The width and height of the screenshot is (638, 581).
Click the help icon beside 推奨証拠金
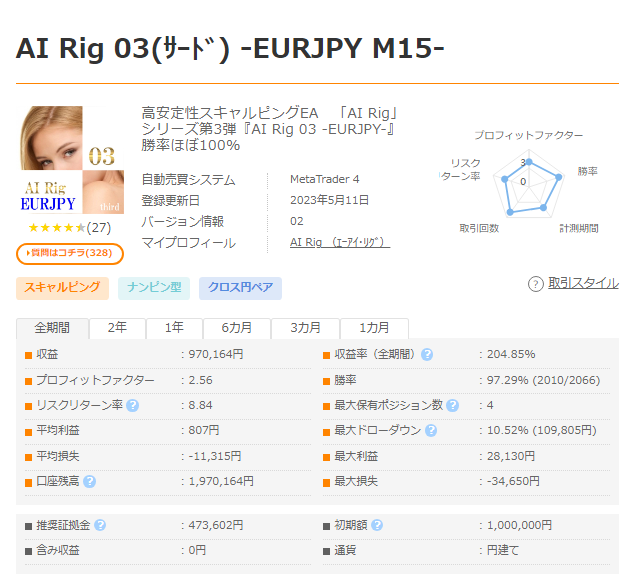click(100, 525)
